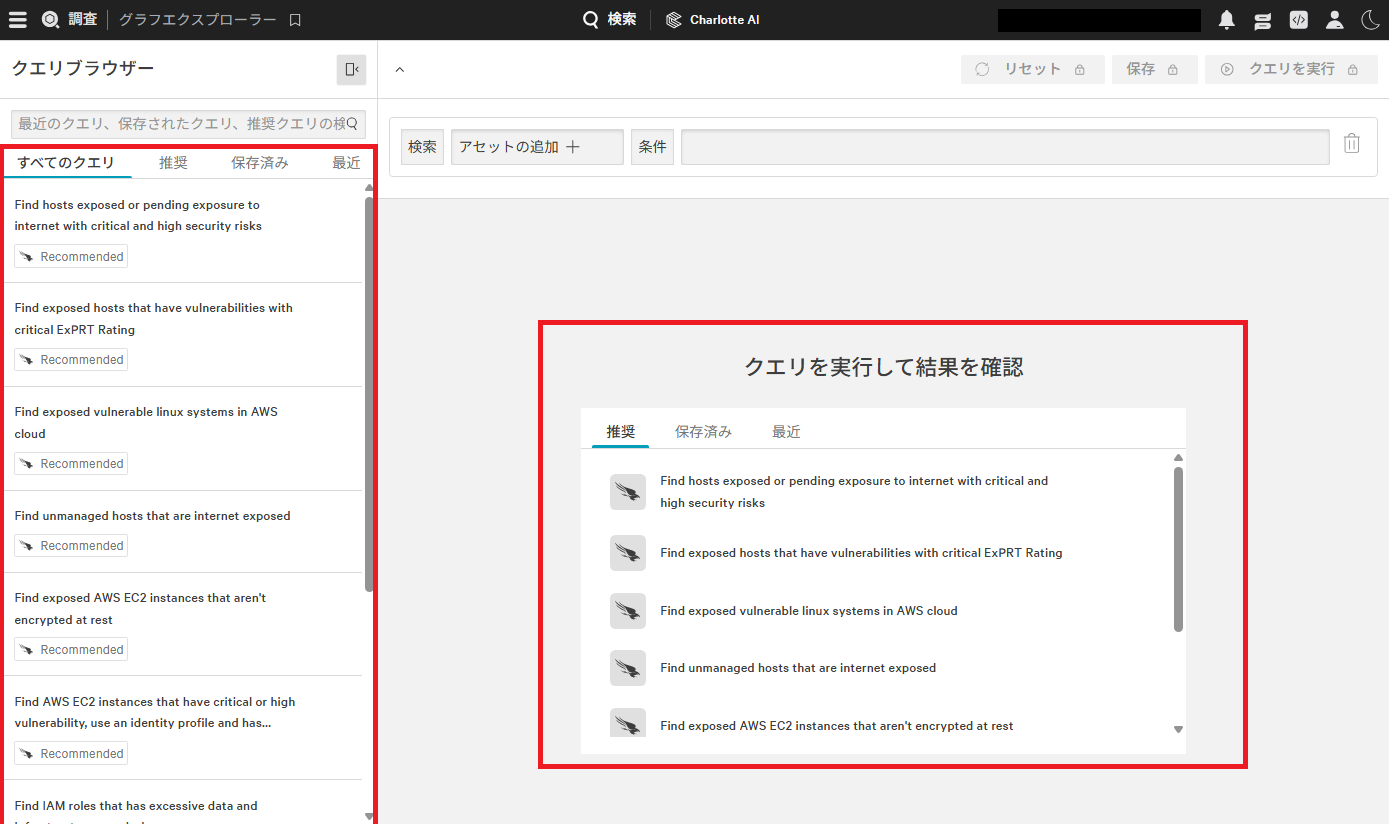This screenshot has width=1389, height=824.
Task: Open the code snippet </> icon
Action: click(x=1298, y=19)
